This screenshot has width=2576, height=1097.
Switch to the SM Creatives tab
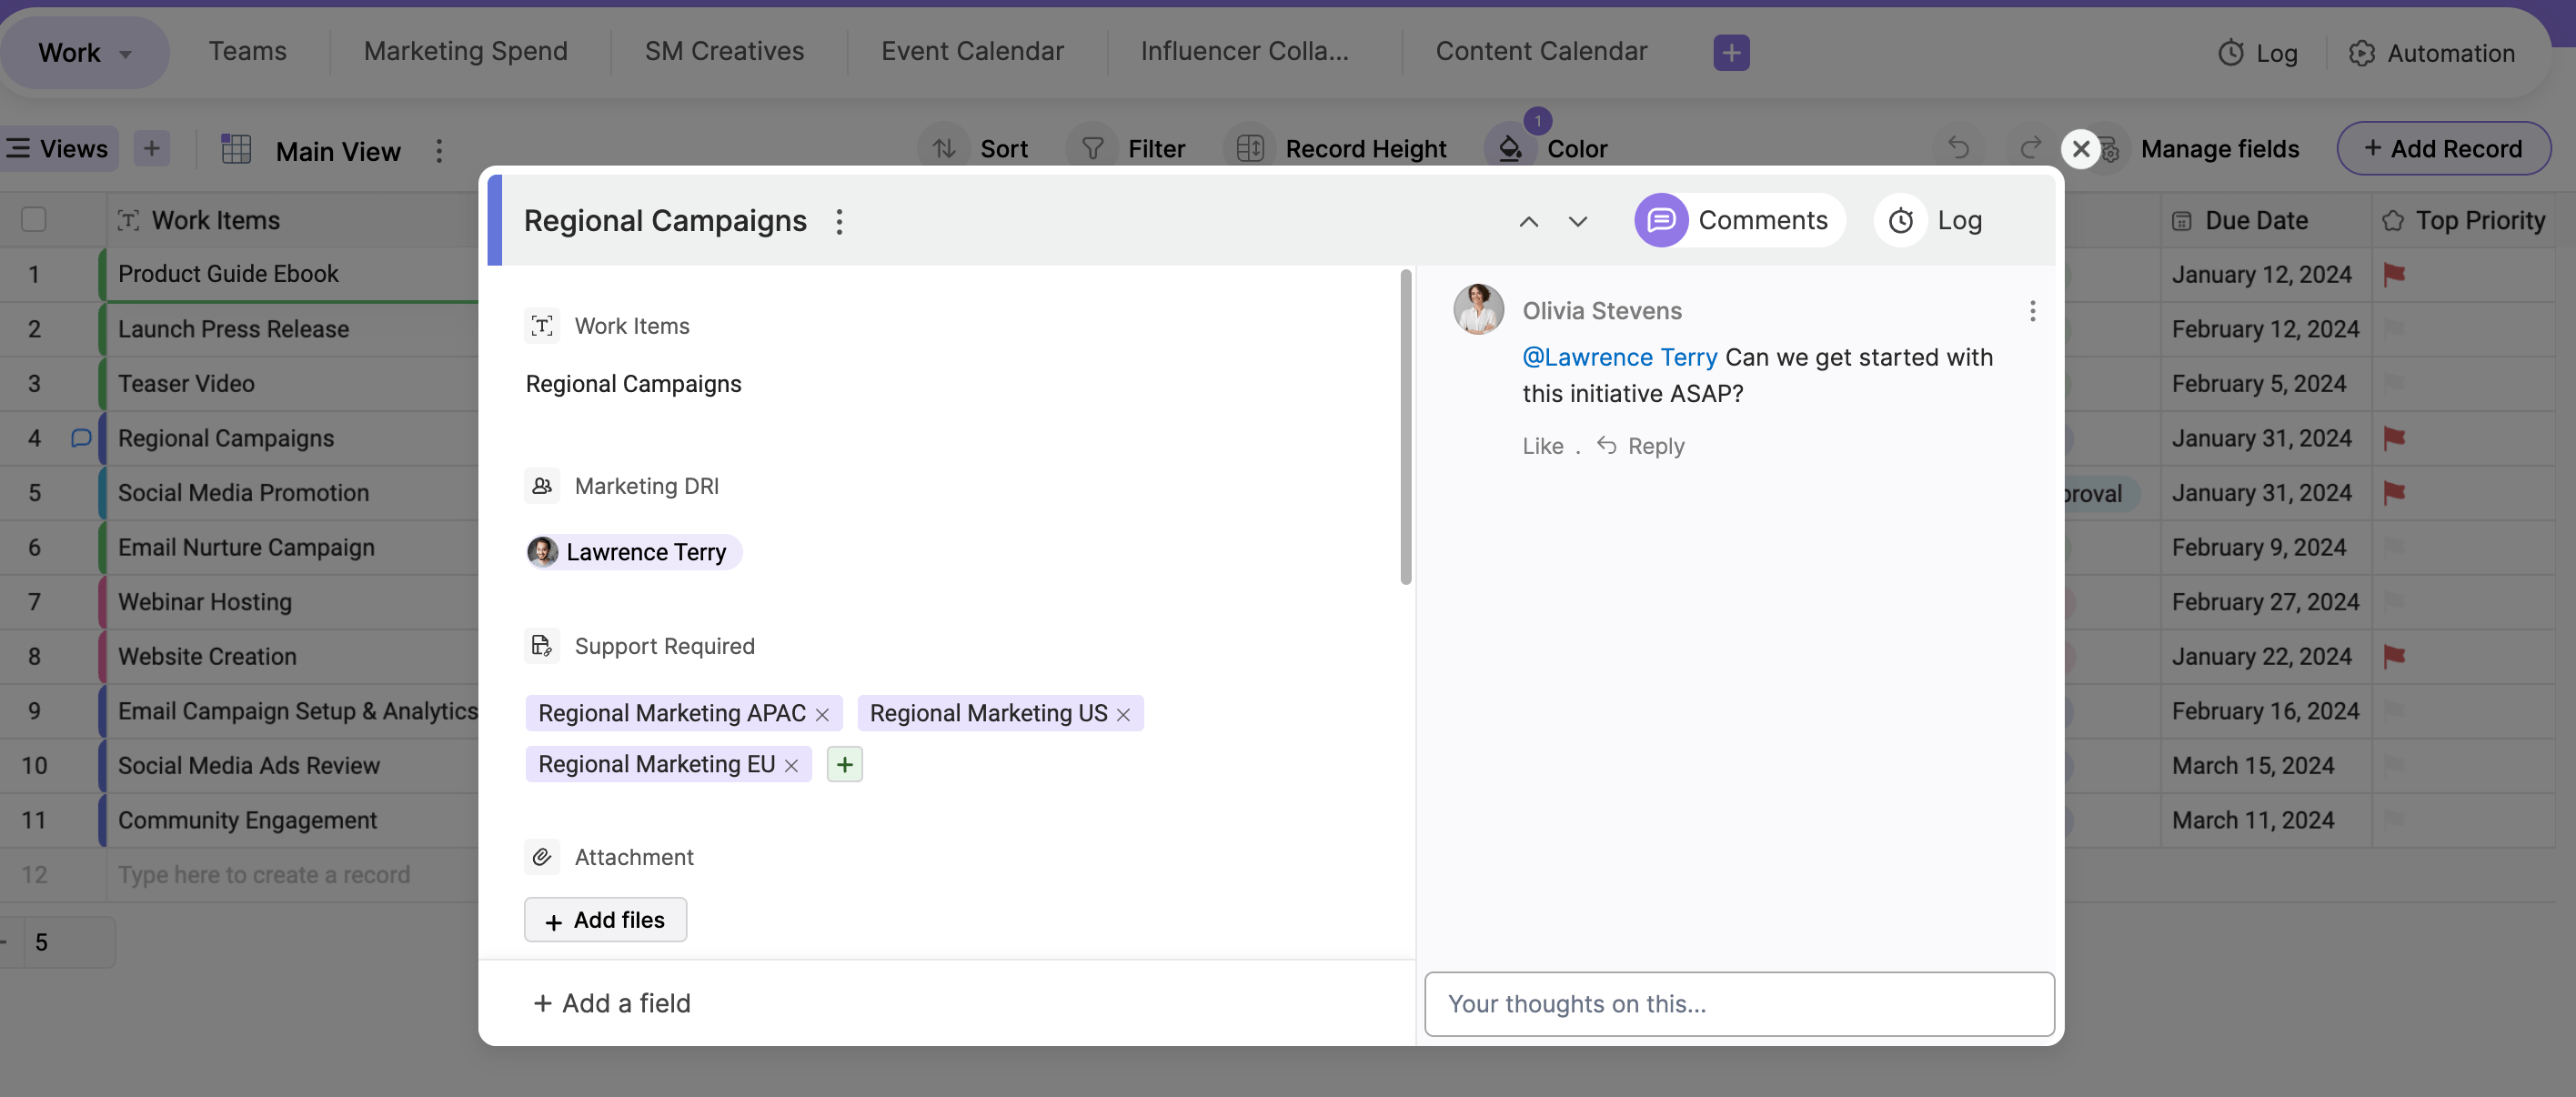point(724,50)
